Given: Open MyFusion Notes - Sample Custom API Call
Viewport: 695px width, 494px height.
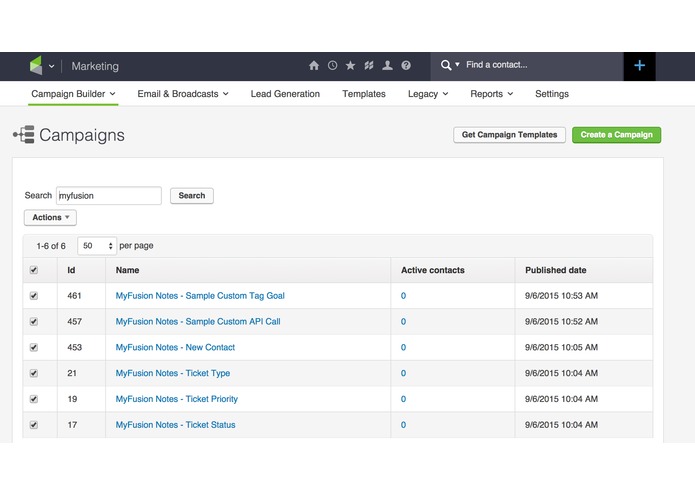Looking at the screenshot, I should [198, 321].
